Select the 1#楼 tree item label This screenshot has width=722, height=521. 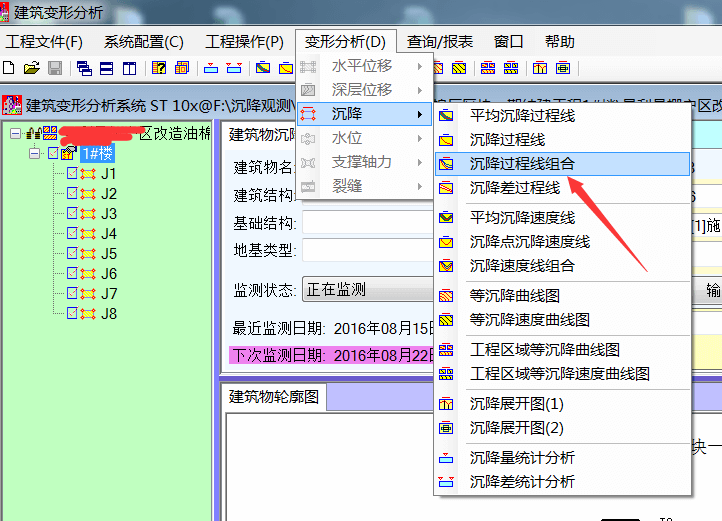(x=97, y=153)
